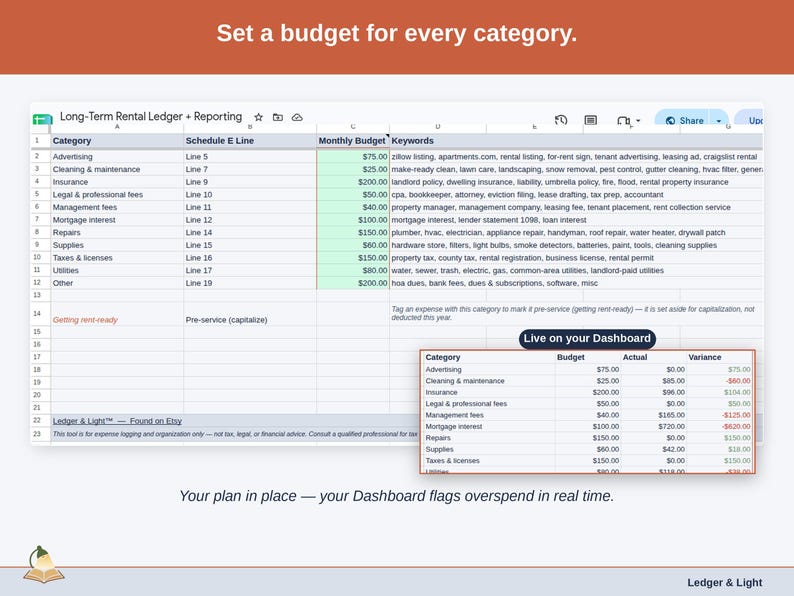Select the Line 9 cell
The width and height of the screenshot is (794, 596).
(x=250, y=182)
